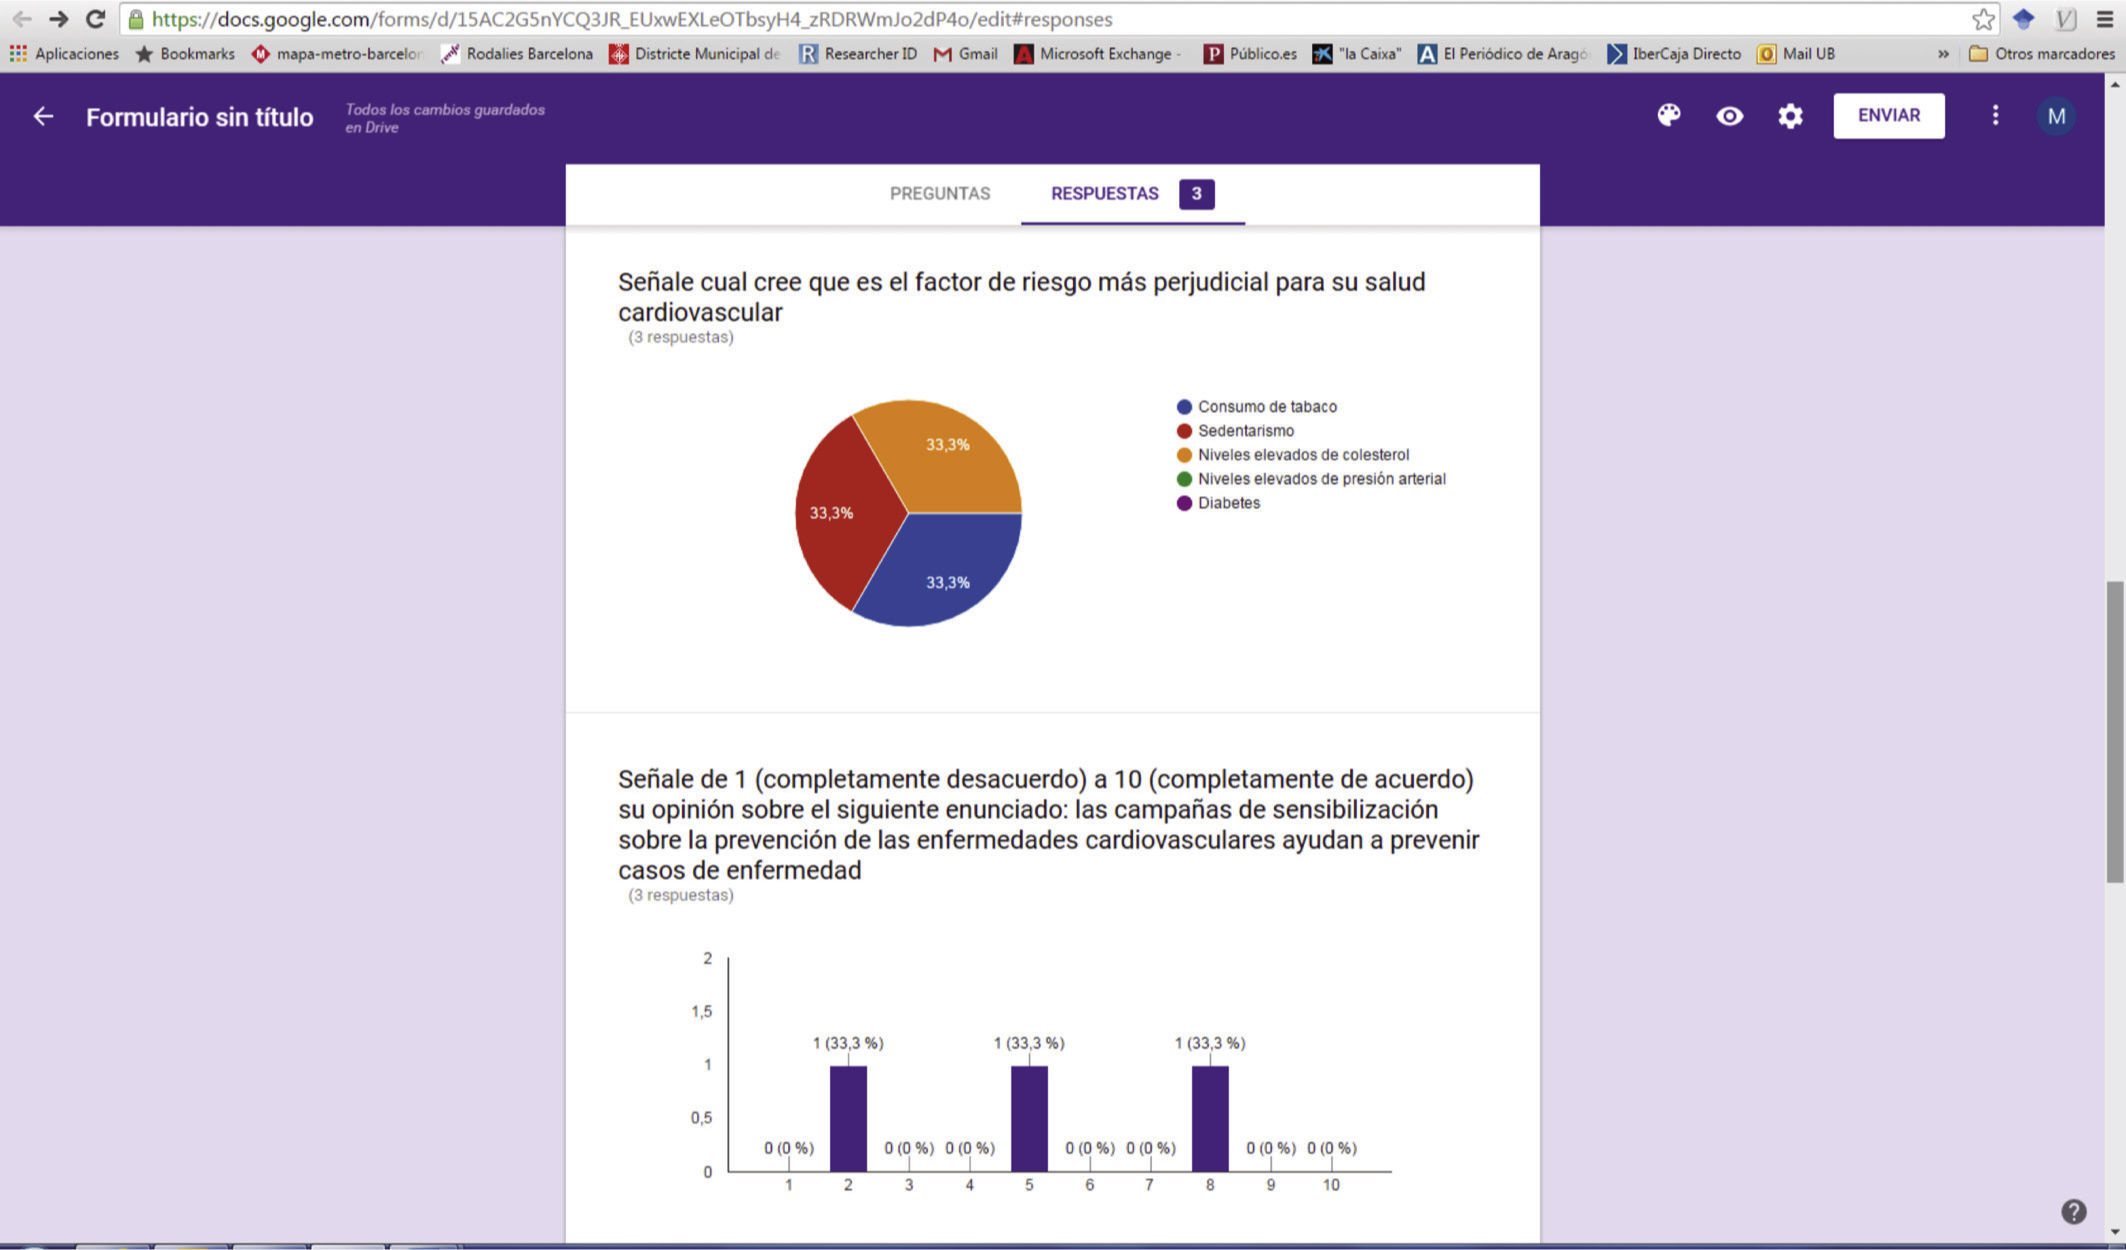Click the M account avatar
The width and height of the screenshot is (2126, 1250).
(x=2056, y=116)
